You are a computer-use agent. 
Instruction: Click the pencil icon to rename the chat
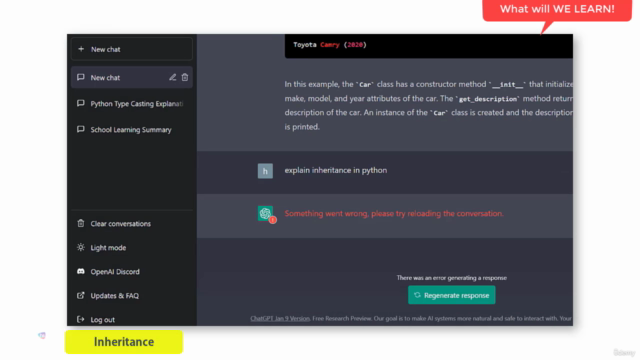[x=173, y=77]
